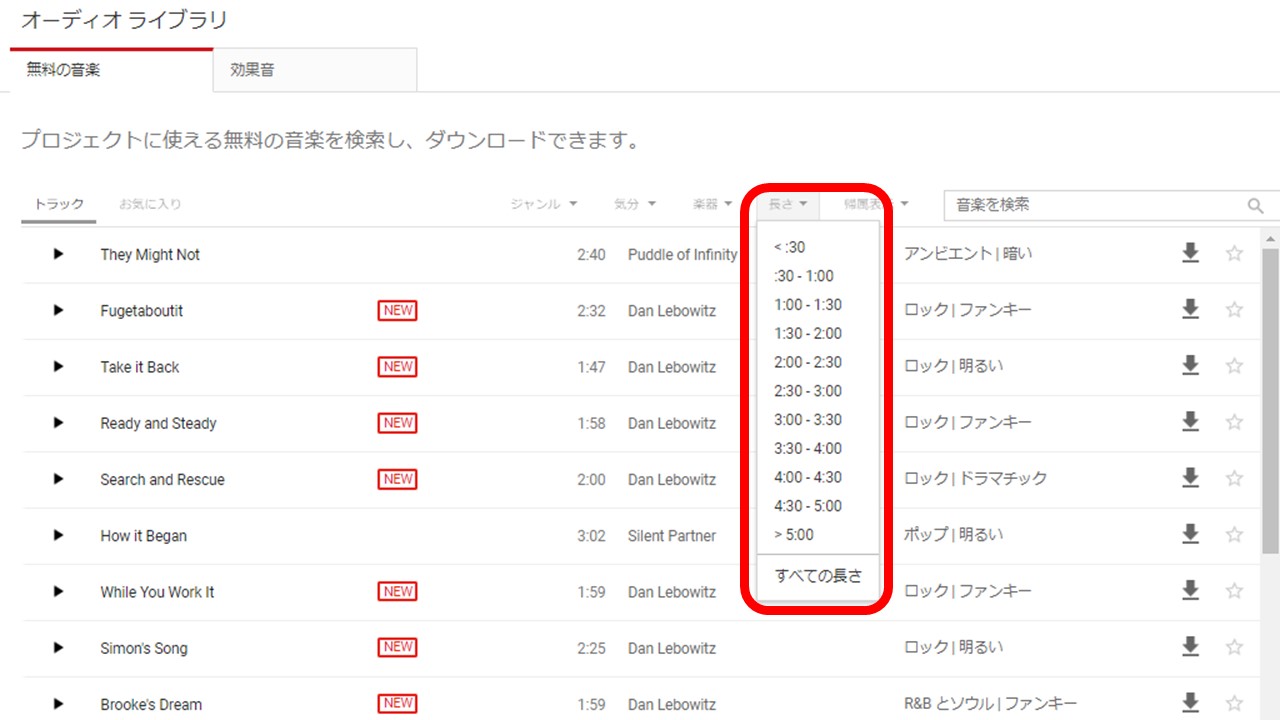Download the track Simon's Song

click(x=1190, y=648)
